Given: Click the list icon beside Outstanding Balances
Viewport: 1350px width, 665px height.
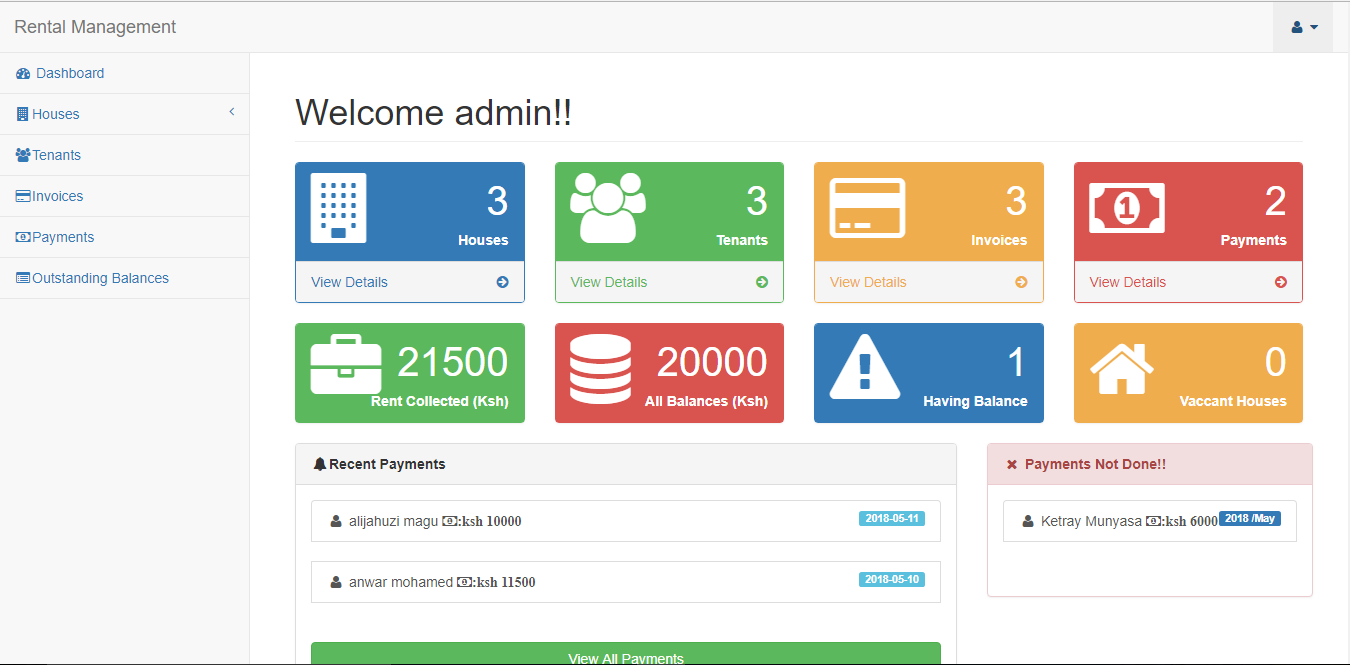Looking at the screenshot, I should (23, 278).
